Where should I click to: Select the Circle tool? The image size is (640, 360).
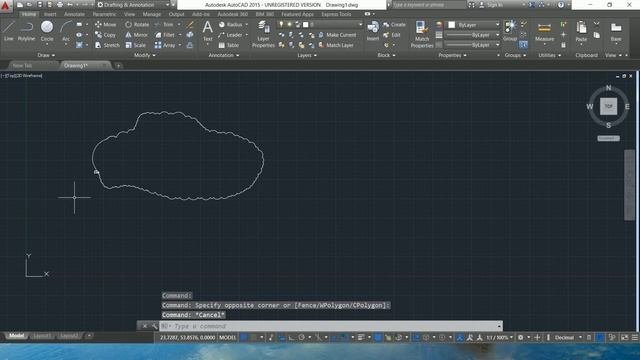point(47,31)
